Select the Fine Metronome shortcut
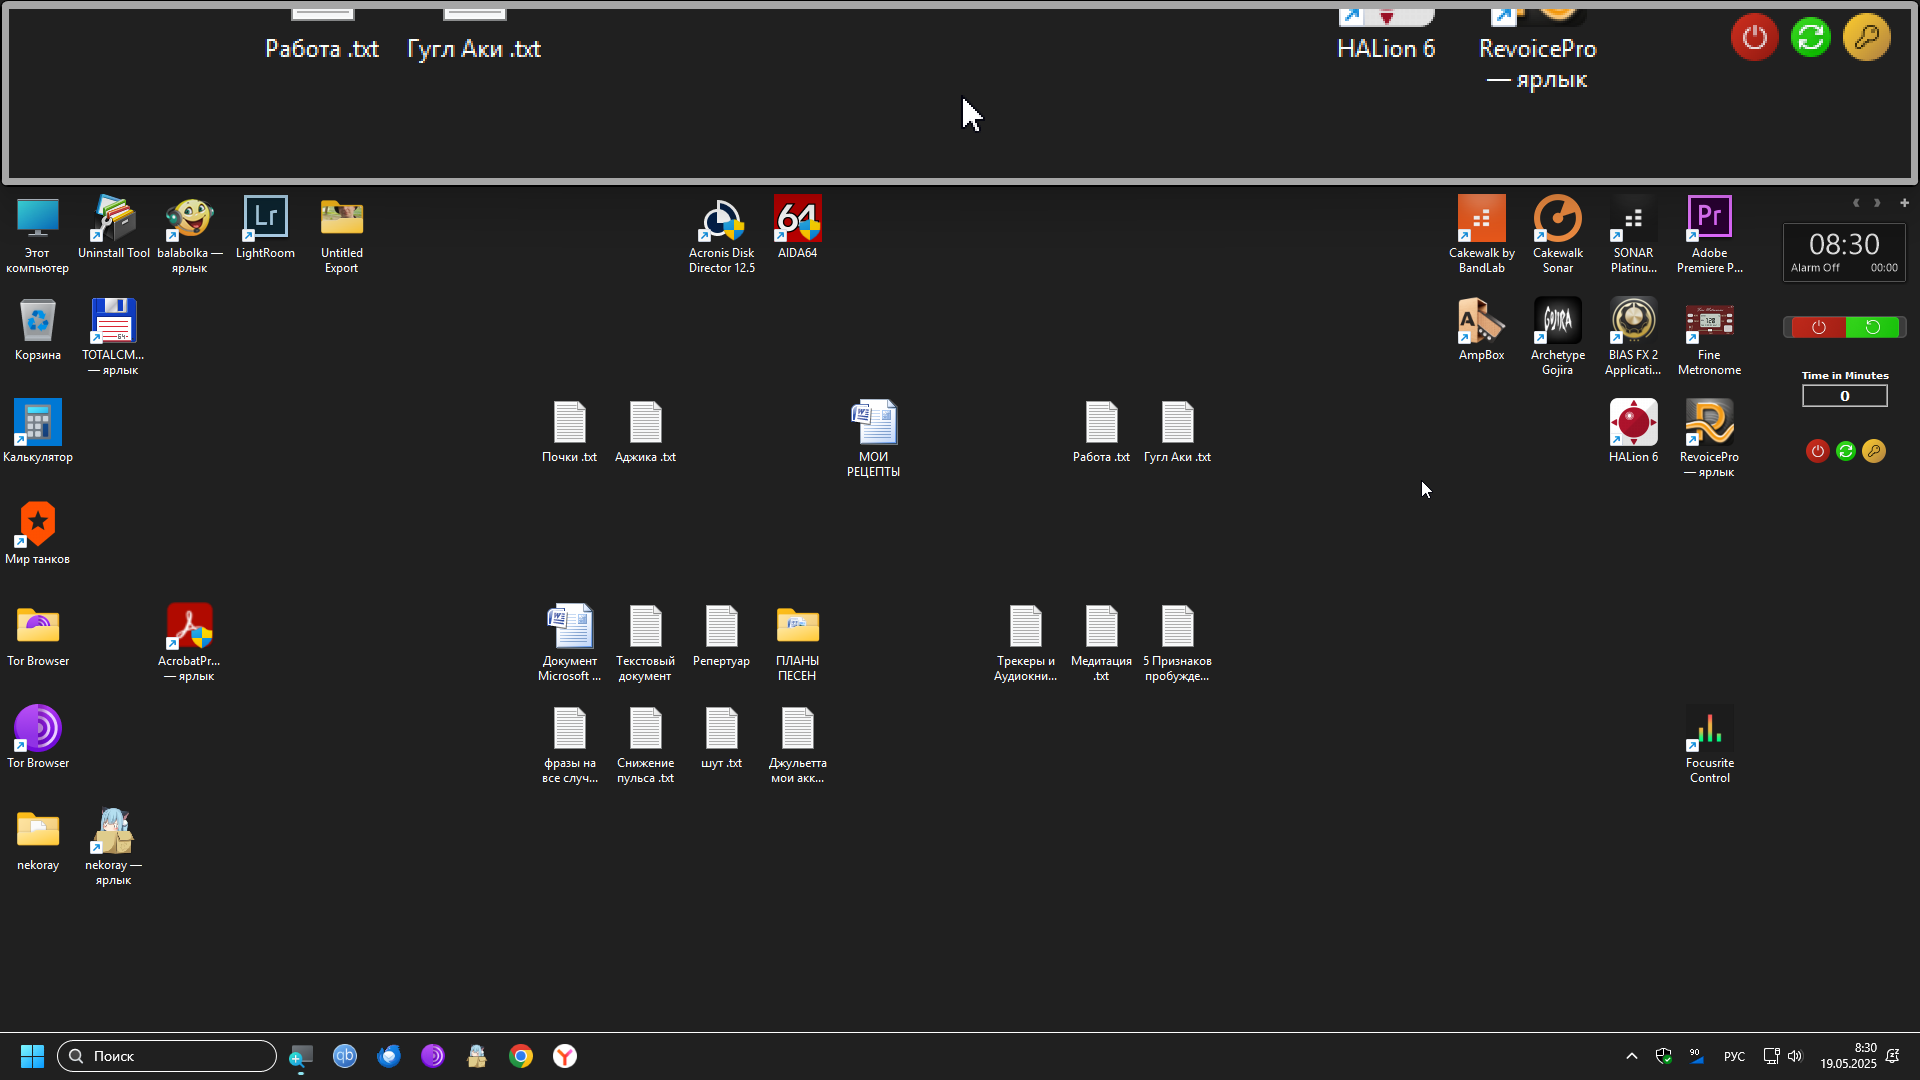Screen dimensions: 1920x1080 coord(1709,337)
